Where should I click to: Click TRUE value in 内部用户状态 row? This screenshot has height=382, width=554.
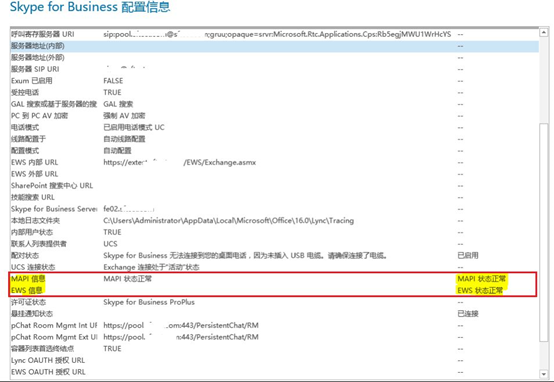click(x=112, y=233)
